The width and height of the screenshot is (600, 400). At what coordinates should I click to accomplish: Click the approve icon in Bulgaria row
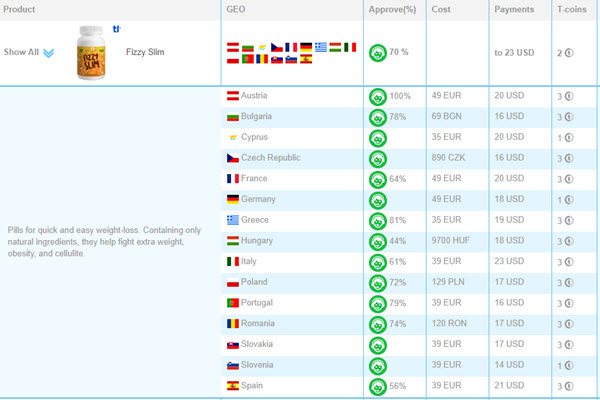[378, 117]
